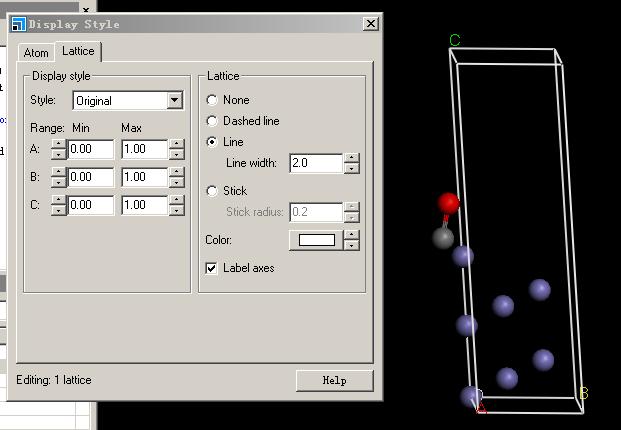Switch to the Atom tab
Image resolution: width=621 pixels, height=430 pixels.
(x=36, y=53)
